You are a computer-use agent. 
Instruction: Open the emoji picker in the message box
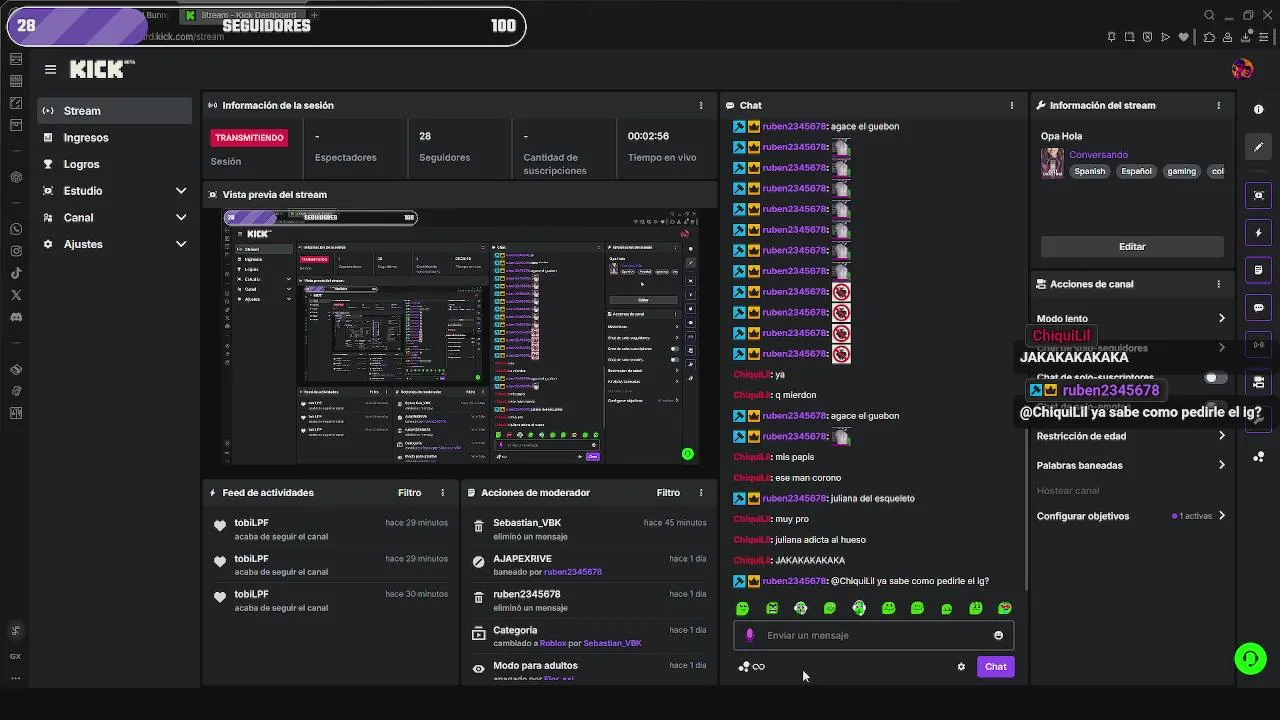point(998,635)
